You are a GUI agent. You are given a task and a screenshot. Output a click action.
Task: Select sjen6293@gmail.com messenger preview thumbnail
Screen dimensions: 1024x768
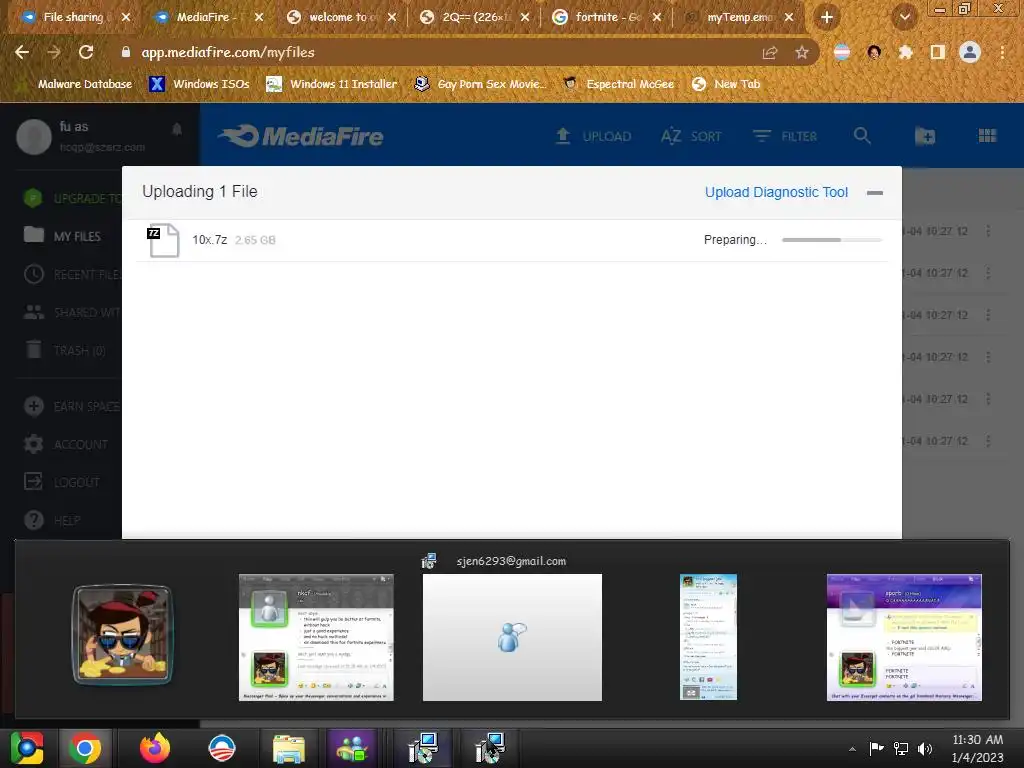point(512,637)
